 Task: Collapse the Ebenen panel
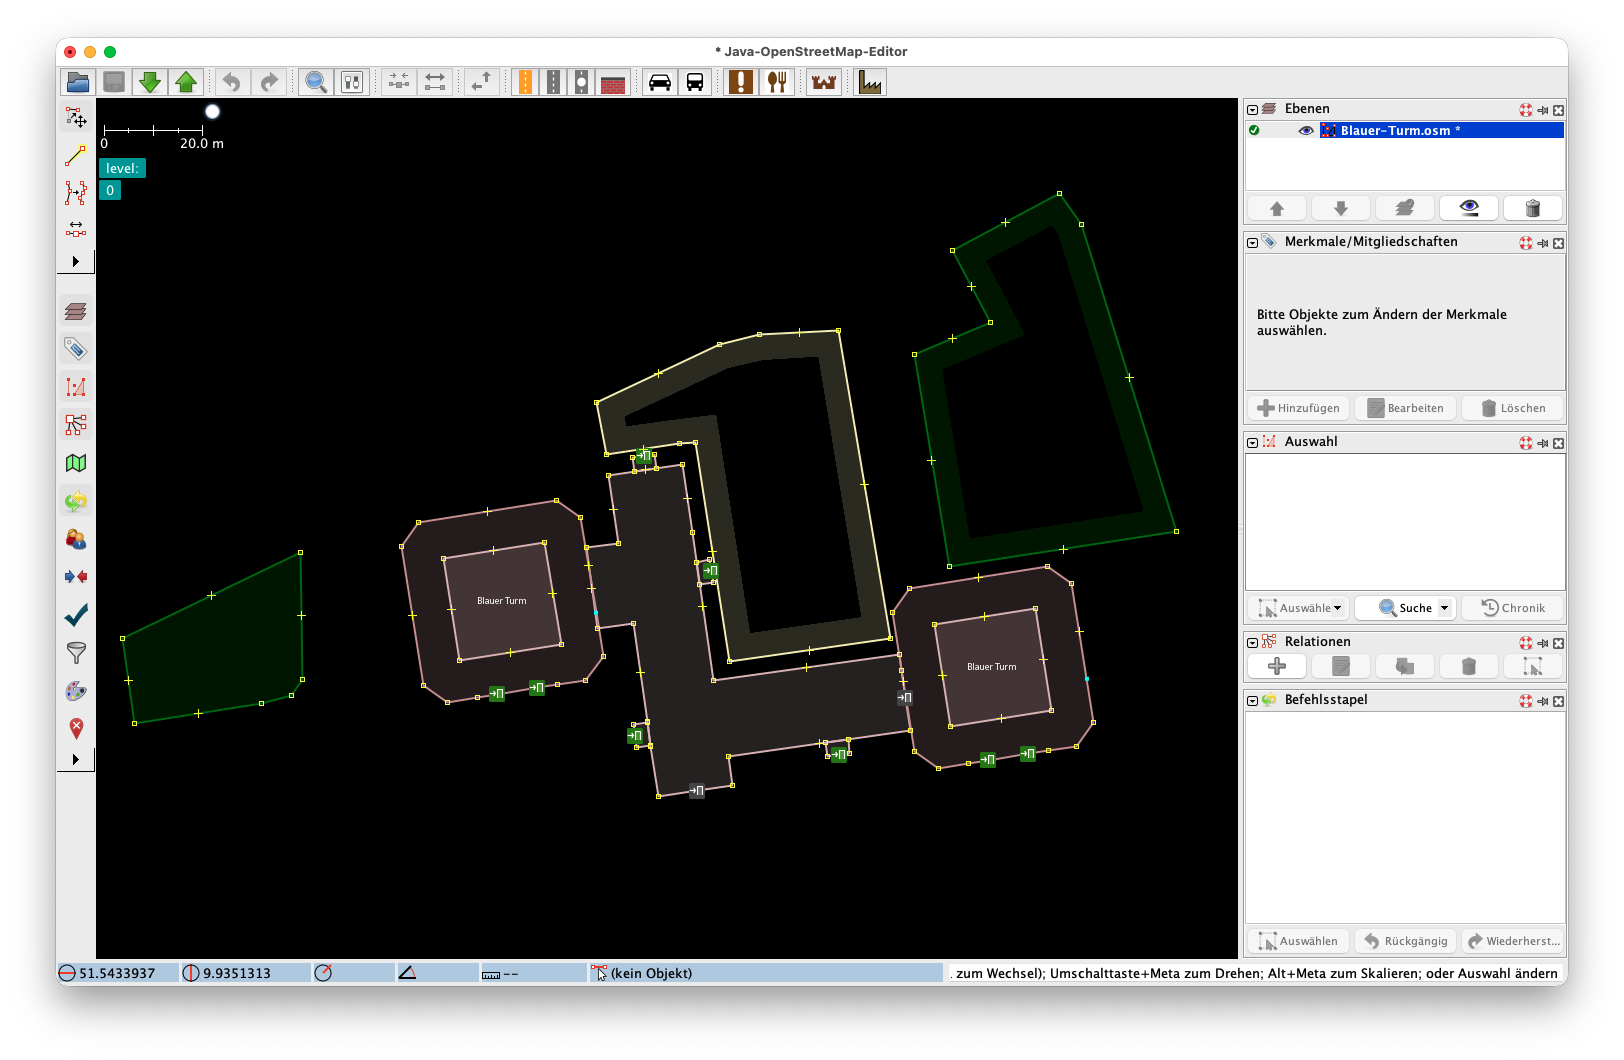(x=1252, y=110)
